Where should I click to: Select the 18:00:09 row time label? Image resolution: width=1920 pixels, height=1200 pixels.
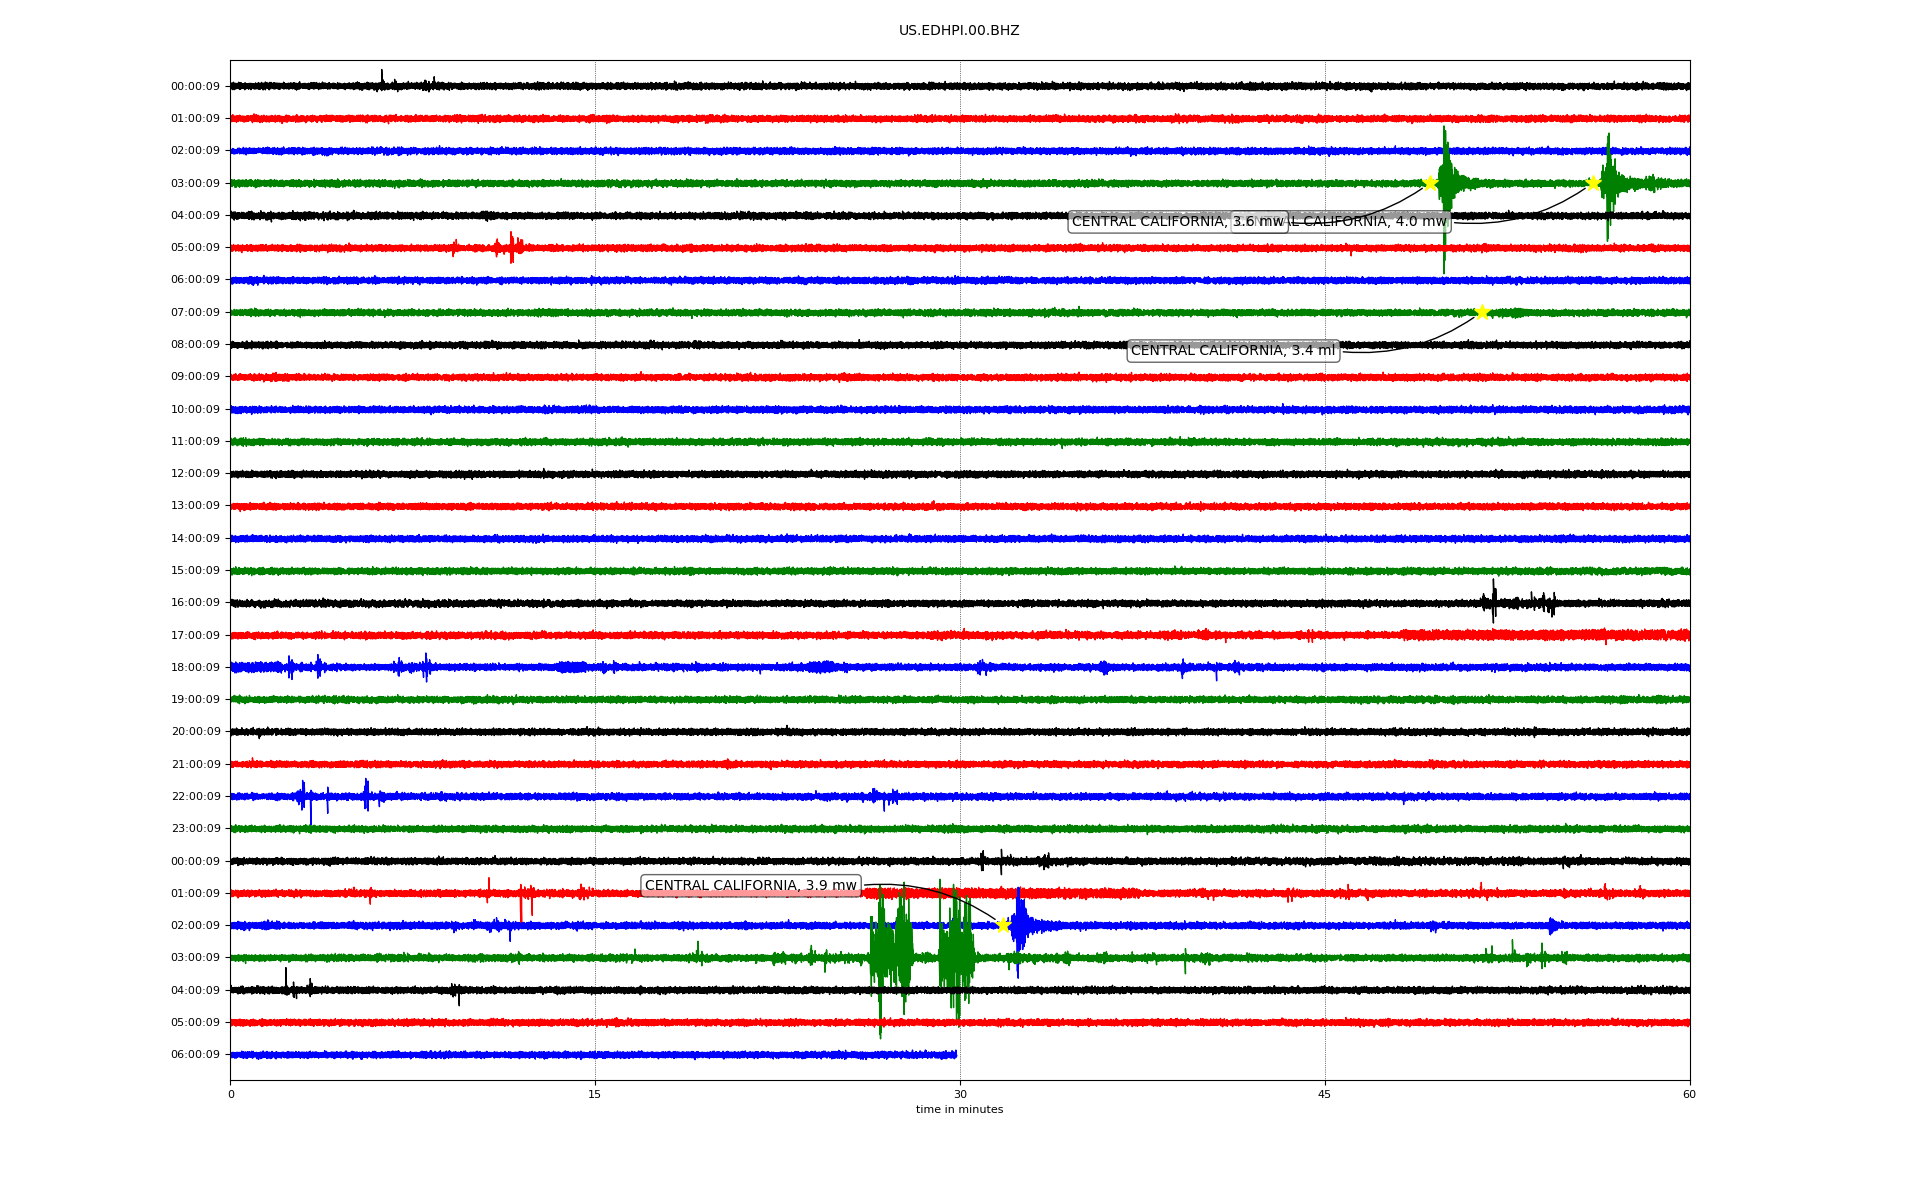195,667
